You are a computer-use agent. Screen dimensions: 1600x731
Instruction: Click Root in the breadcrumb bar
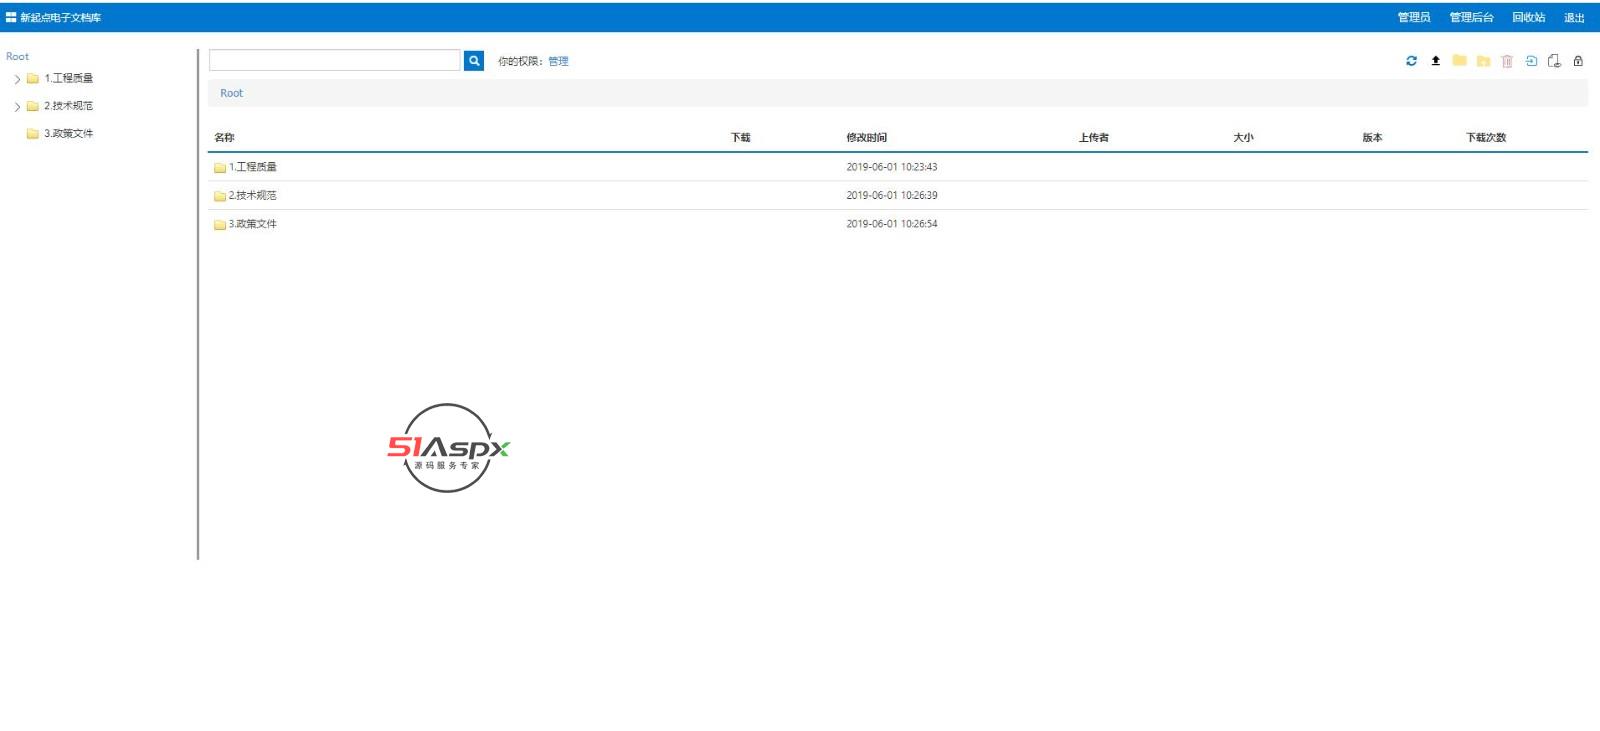pyautogui.click(x=231, y=93)
